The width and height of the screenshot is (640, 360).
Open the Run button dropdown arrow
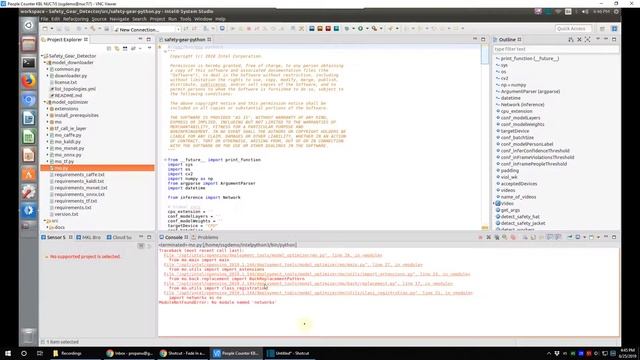(367, 29)
